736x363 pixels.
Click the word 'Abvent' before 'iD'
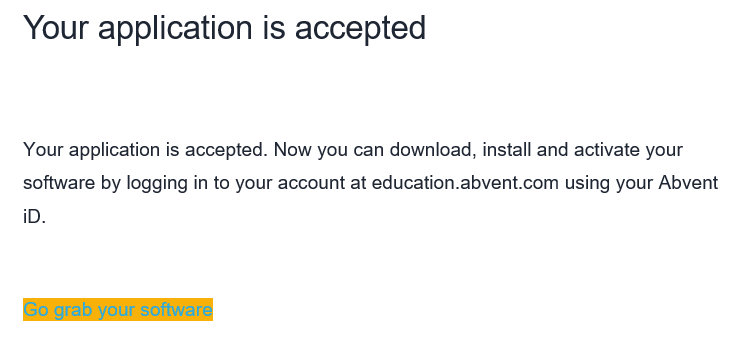pyautogui.click(x=688, y=183)
